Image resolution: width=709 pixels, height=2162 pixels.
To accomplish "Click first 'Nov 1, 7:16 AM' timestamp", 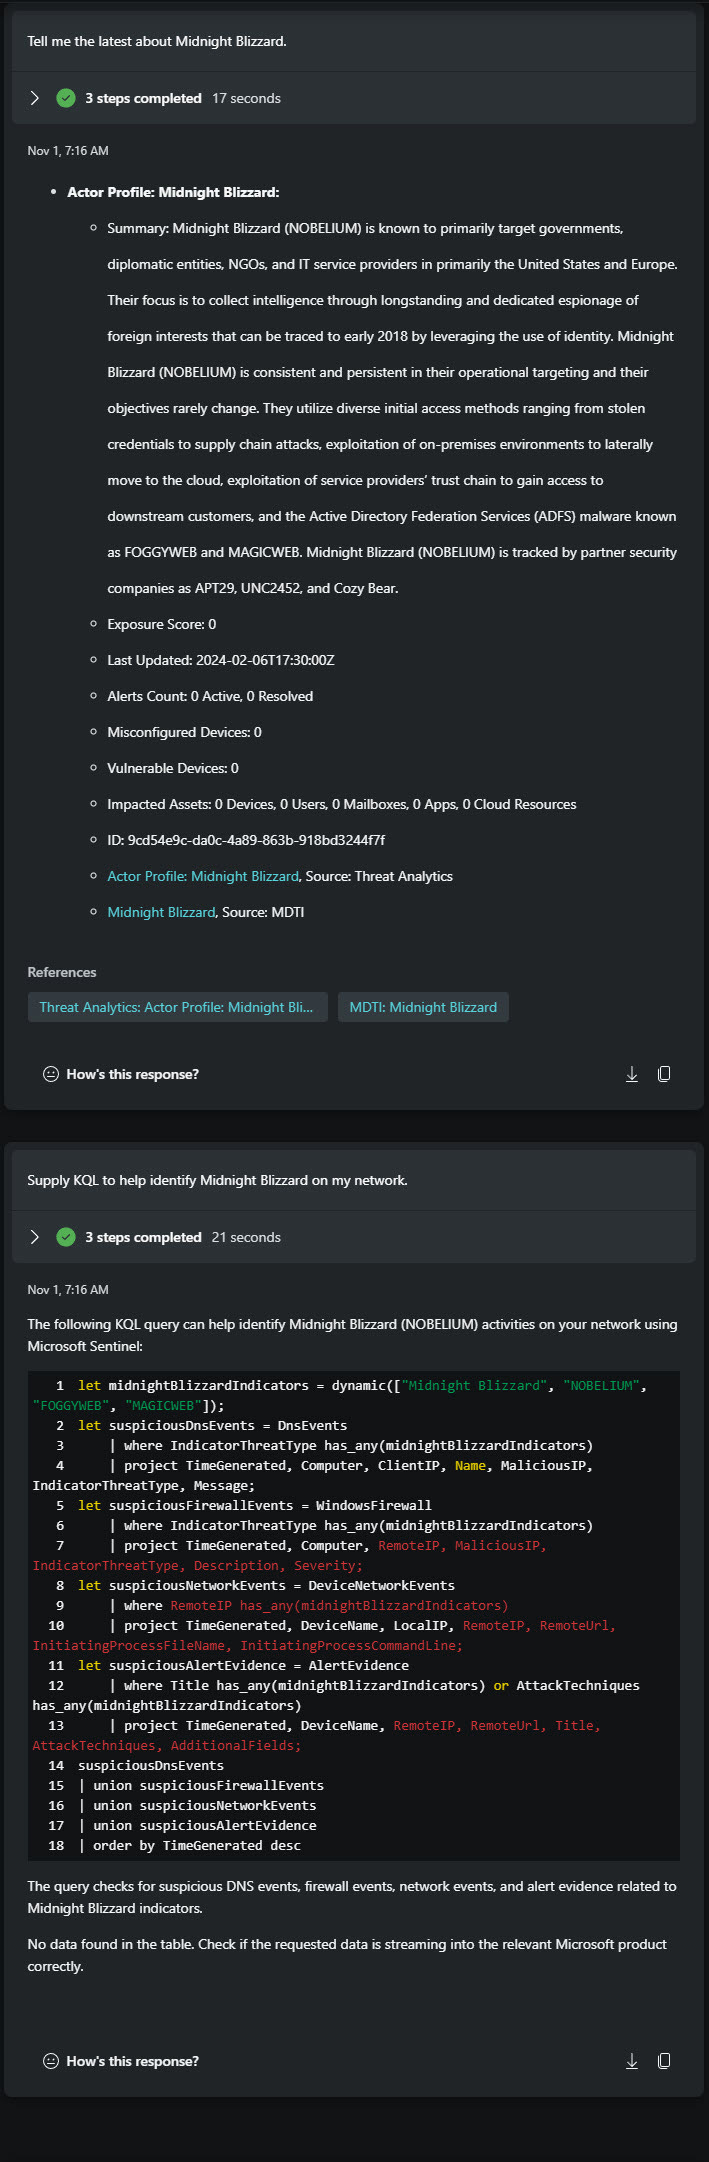I will click(68, 150).
